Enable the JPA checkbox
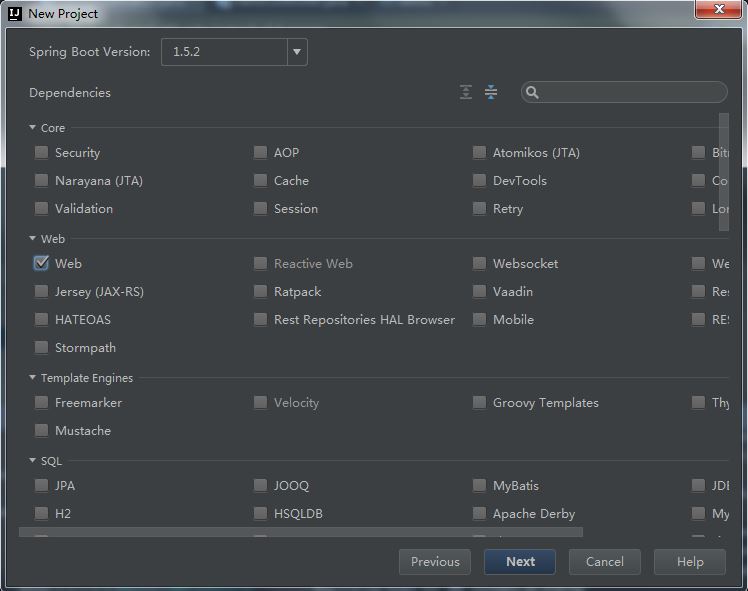This screenshot has width=748, height=591. coord(42,486)
